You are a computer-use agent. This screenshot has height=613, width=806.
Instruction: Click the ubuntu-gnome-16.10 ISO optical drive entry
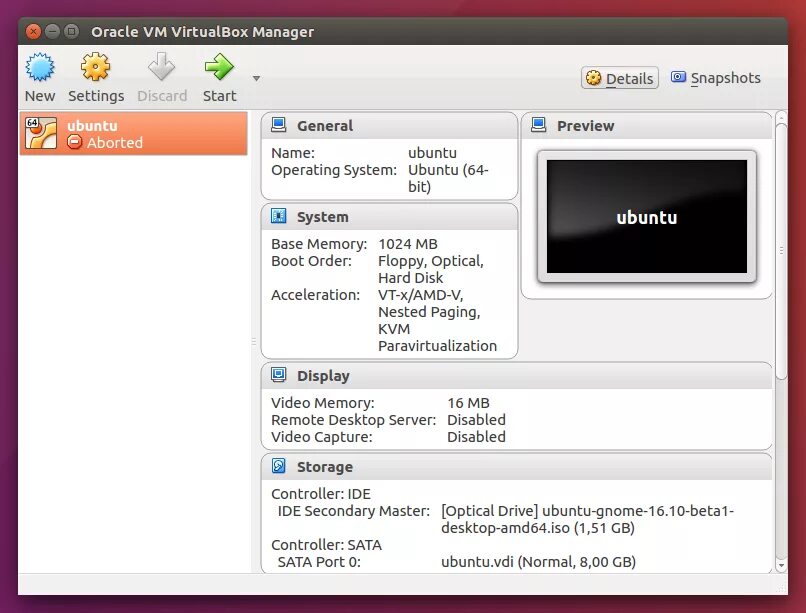(588, 519)
